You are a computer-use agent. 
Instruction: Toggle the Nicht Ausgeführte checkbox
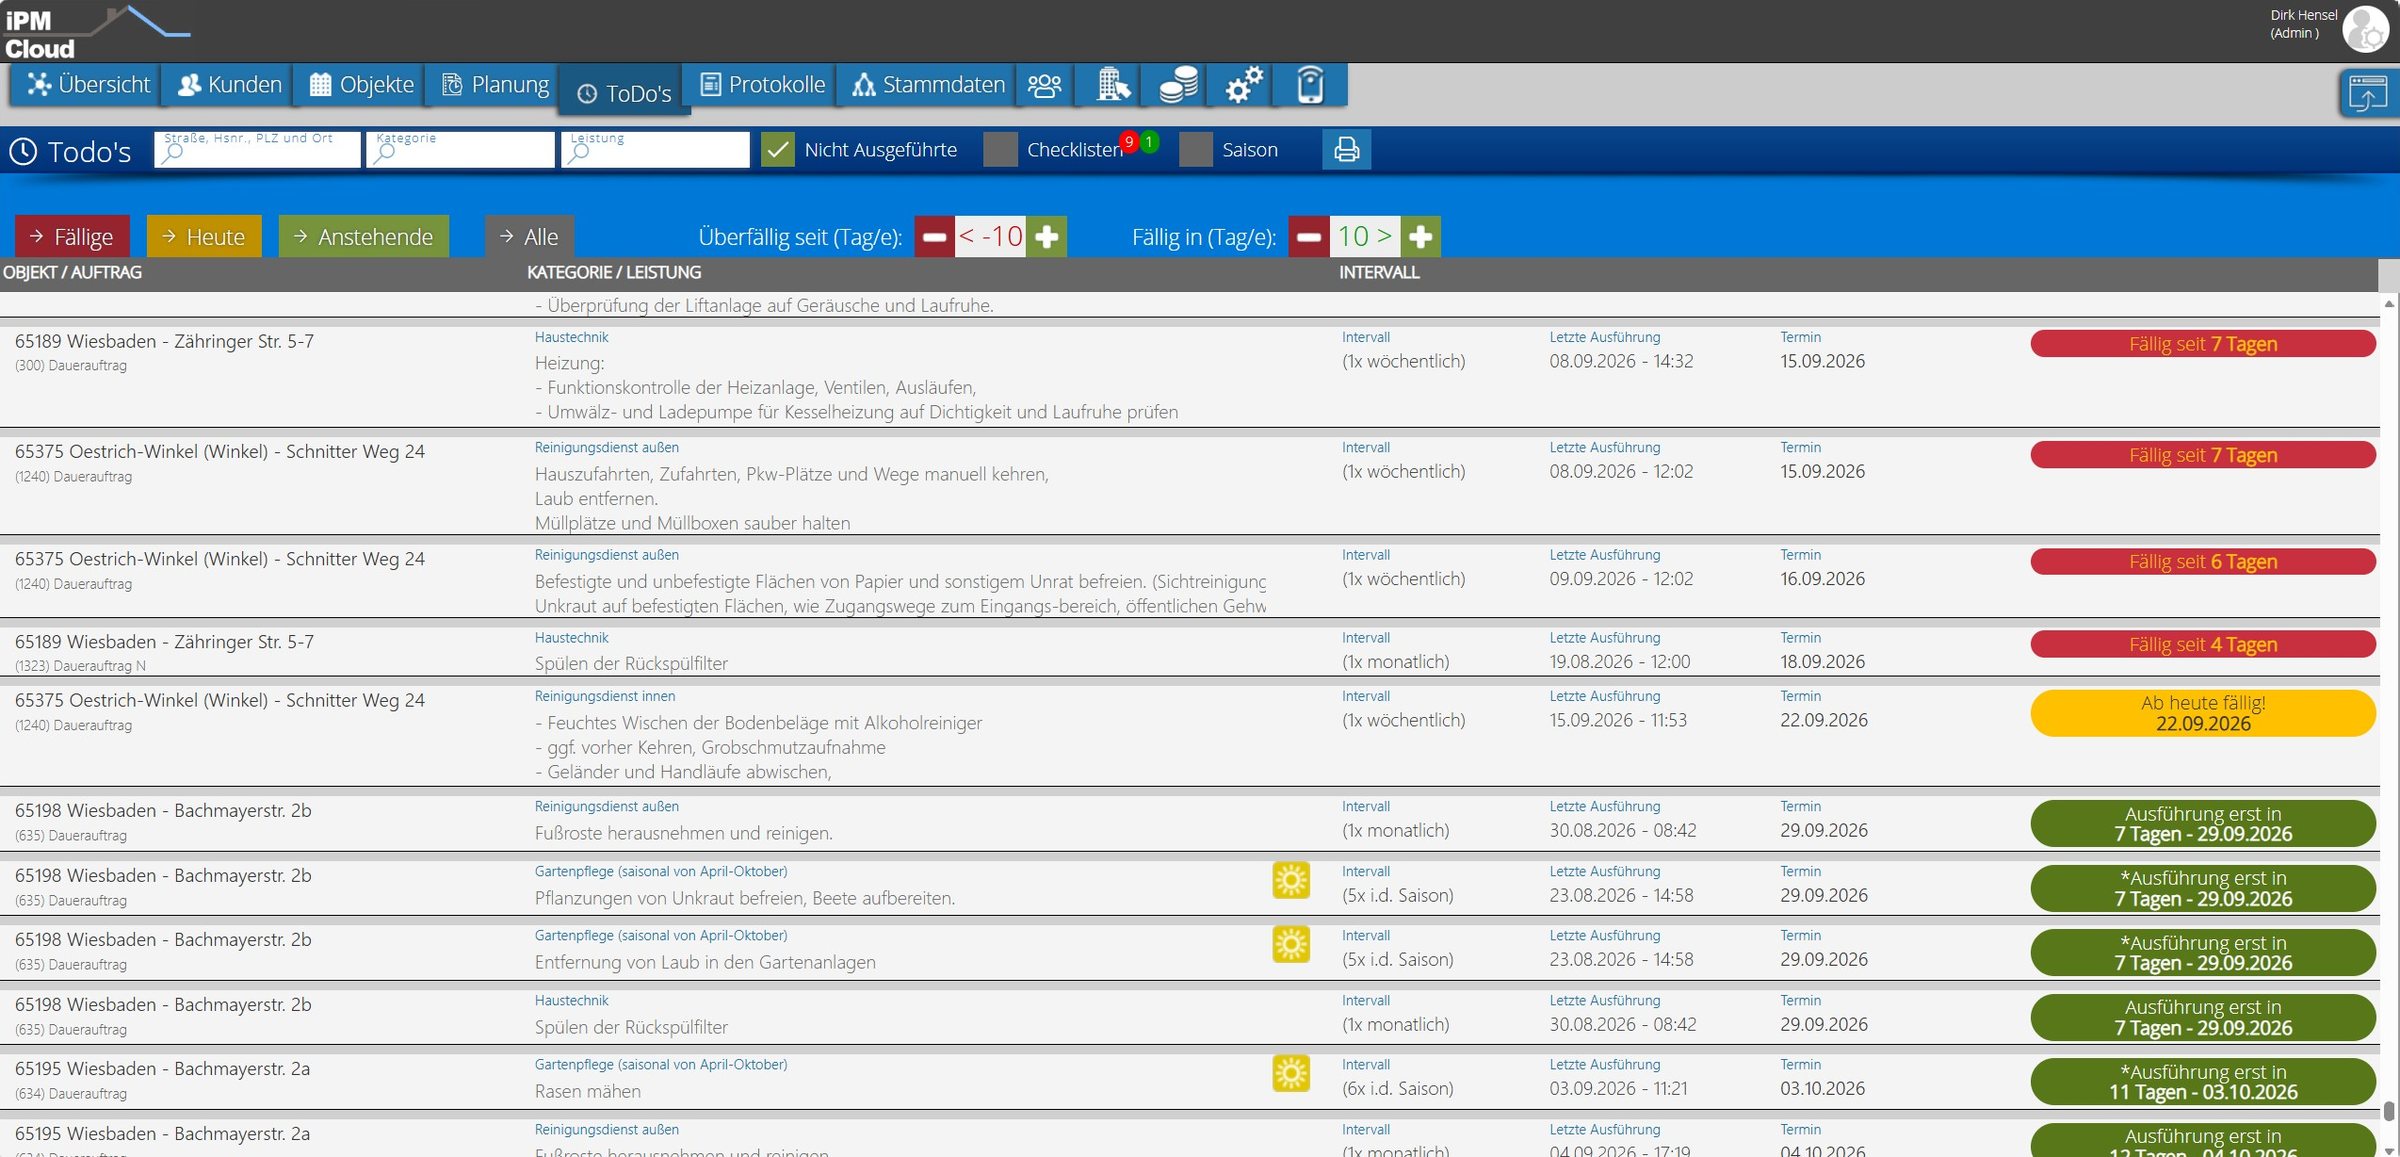tap(777, 150)
